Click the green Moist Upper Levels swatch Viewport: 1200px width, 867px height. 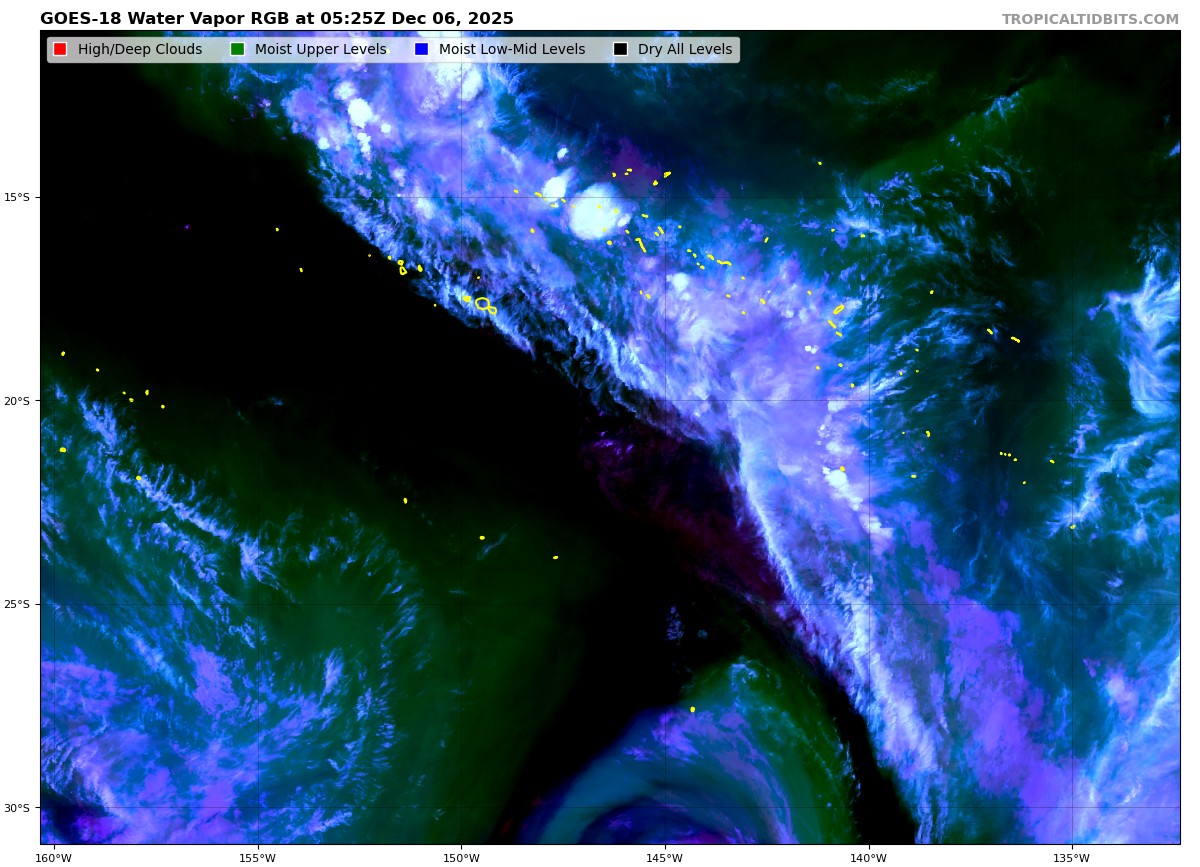pos(237,50)
